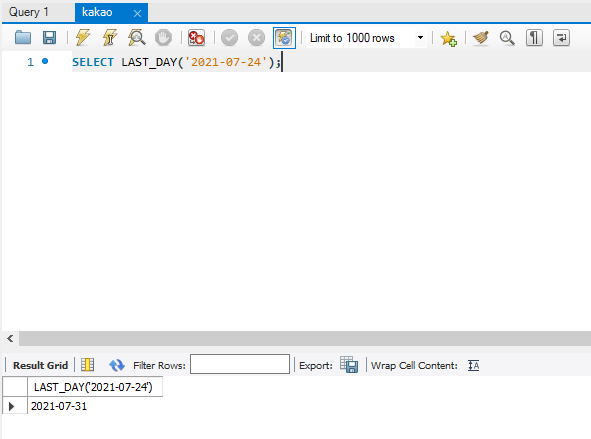Run EXPLAIN on the current statement

pyautogui.click(x=136, y=38)
